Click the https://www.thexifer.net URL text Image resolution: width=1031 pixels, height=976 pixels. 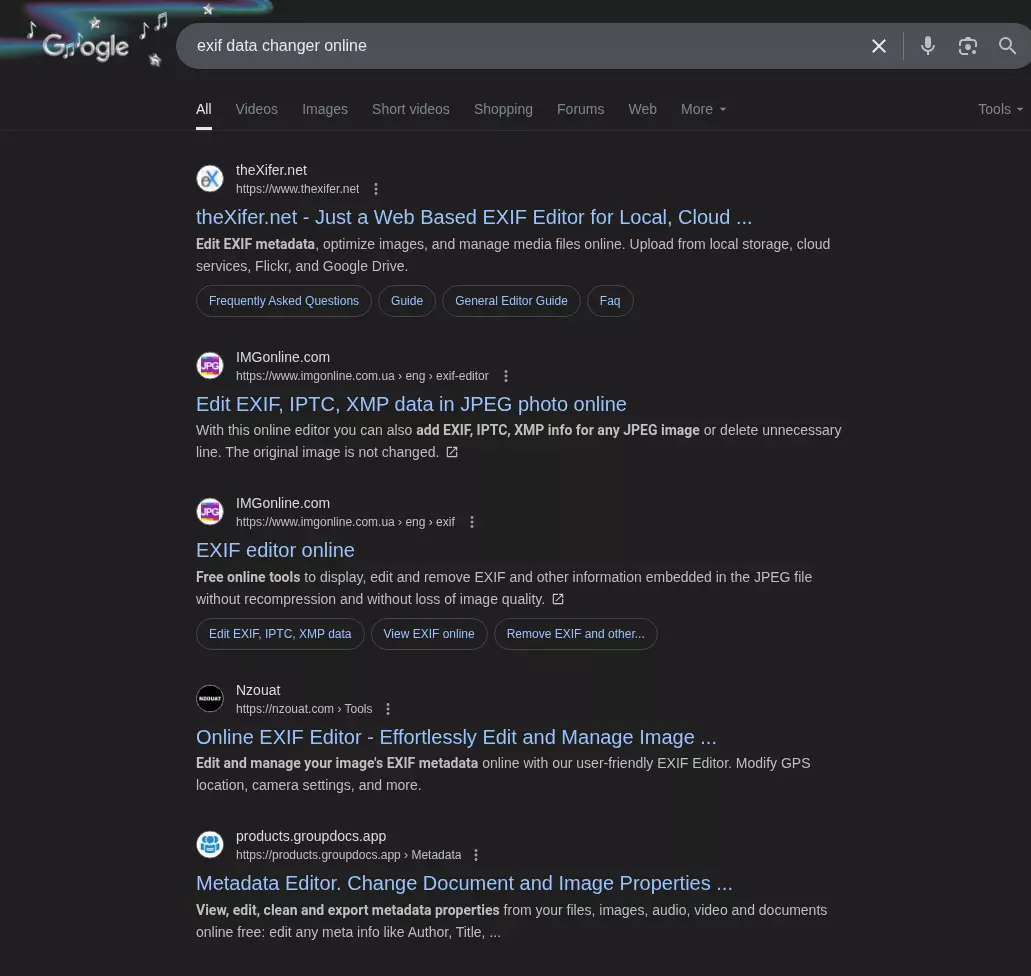click(297, 189)
